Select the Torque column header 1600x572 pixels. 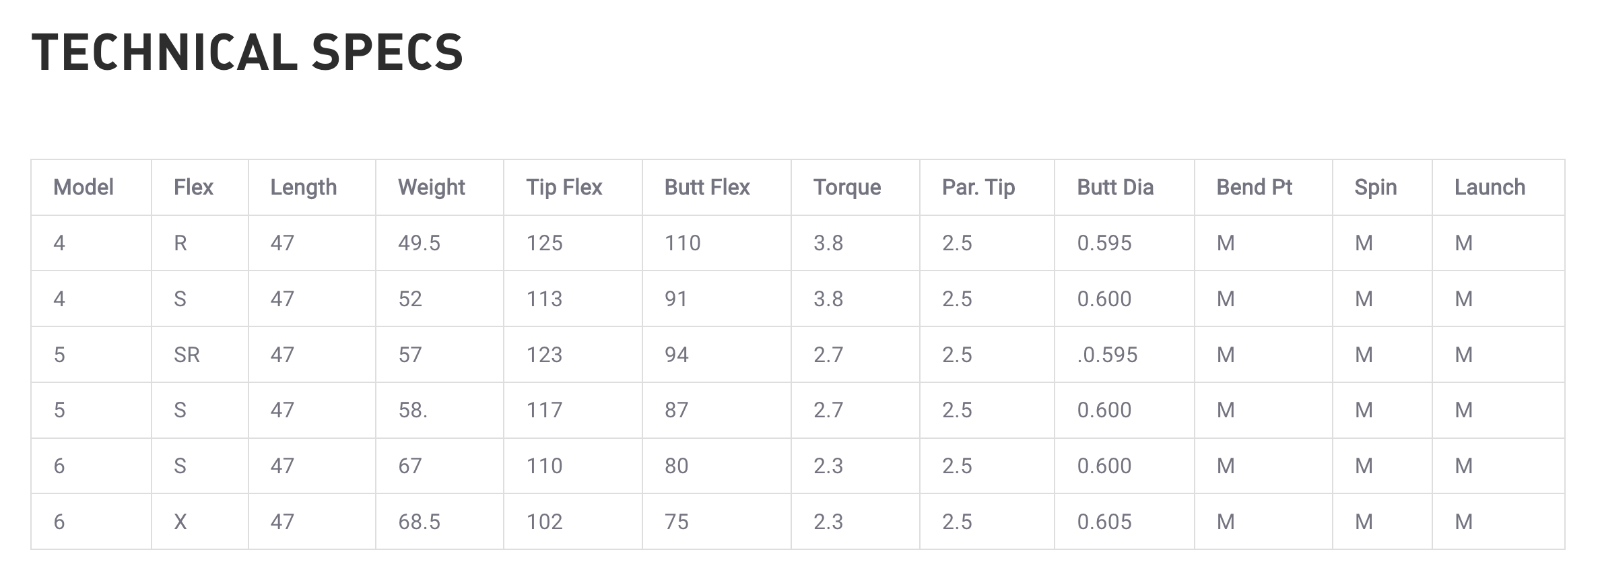click(x=847, y=187)
